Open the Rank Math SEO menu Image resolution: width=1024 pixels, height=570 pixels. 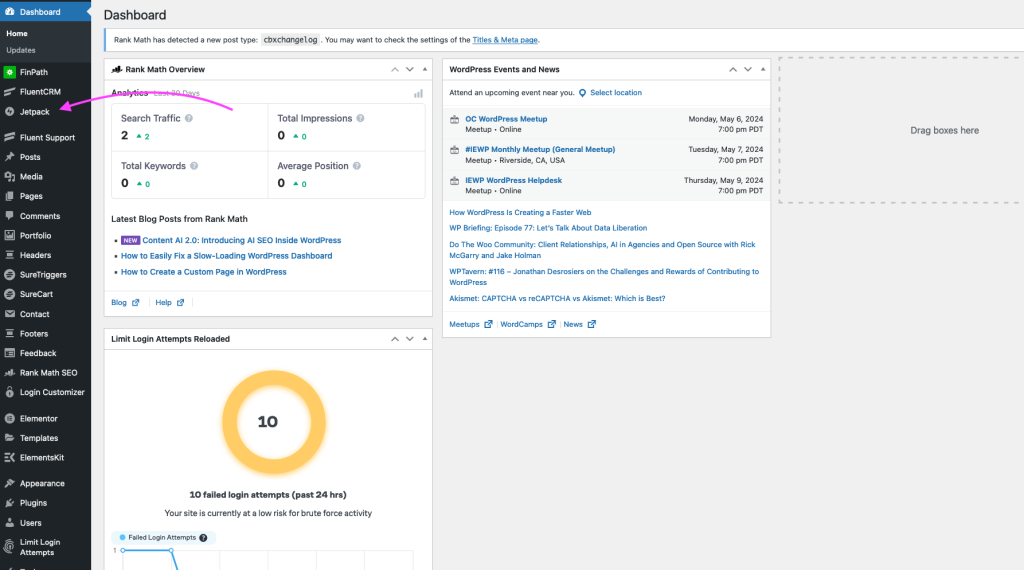click(x=48, y=372)
